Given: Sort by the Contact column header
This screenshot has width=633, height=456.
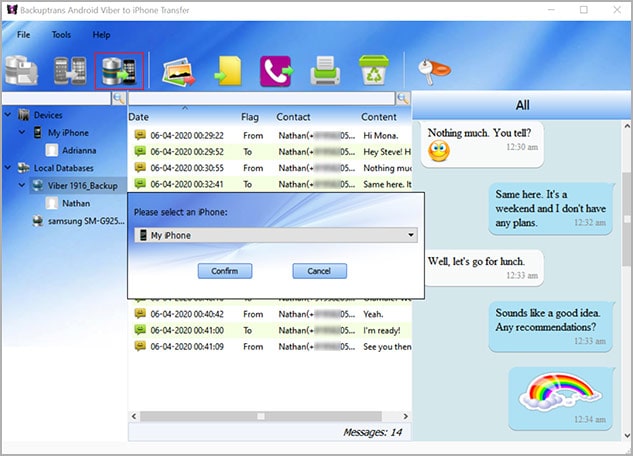Looking at the screenshot, I should [293, 117].
